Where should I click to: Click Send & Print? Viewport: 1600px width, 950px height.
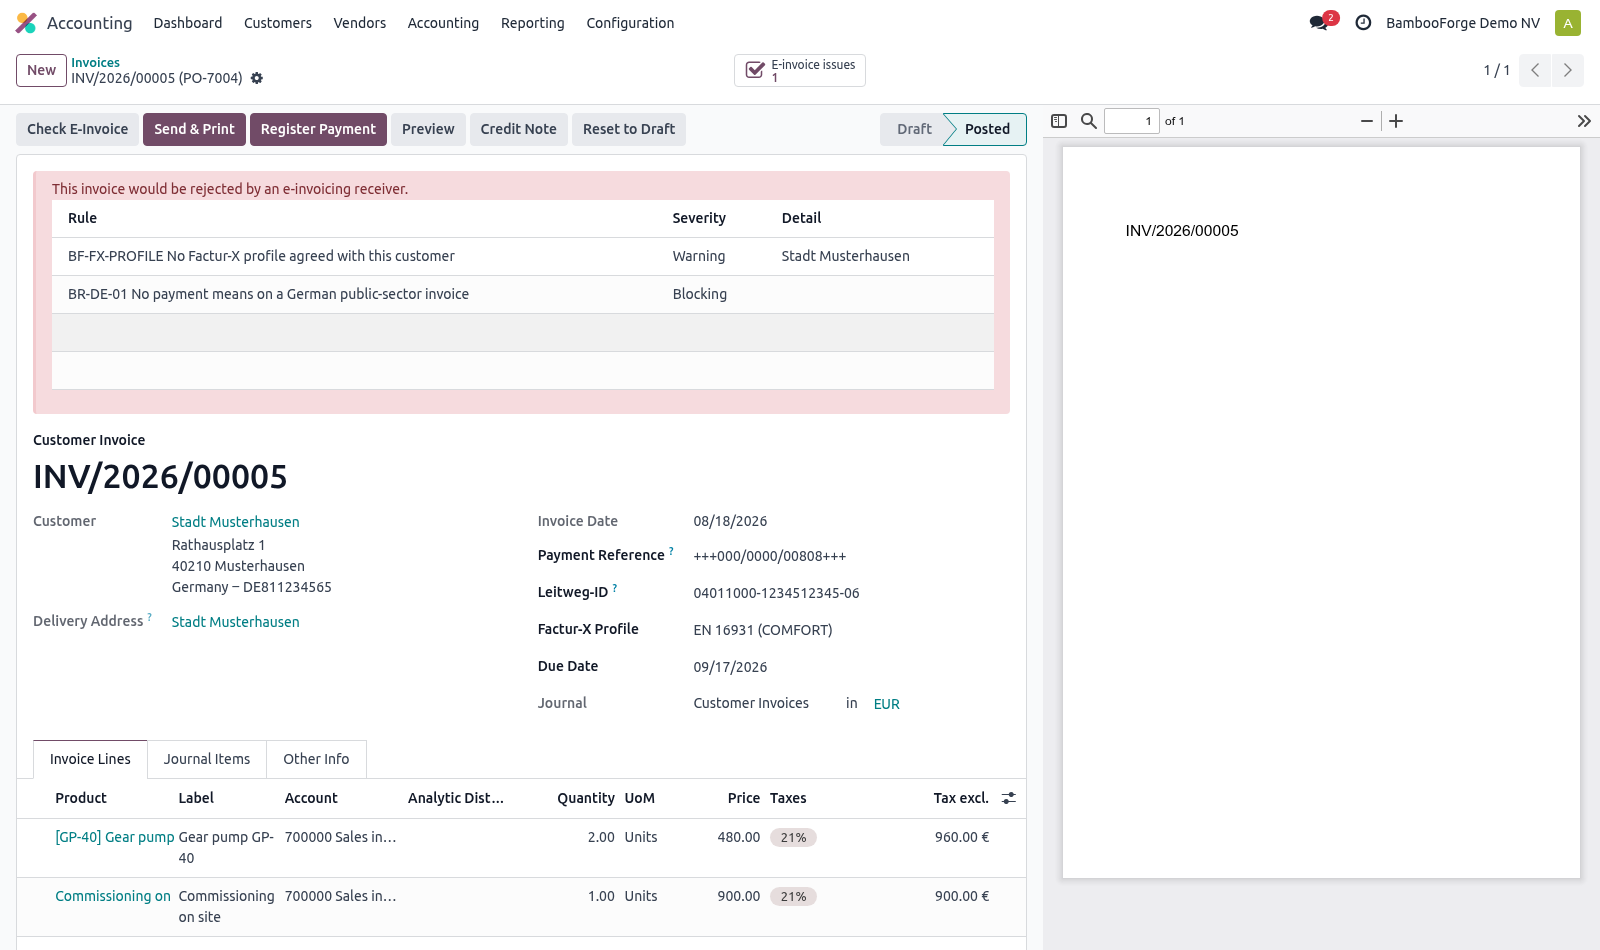tap(194, 129)
